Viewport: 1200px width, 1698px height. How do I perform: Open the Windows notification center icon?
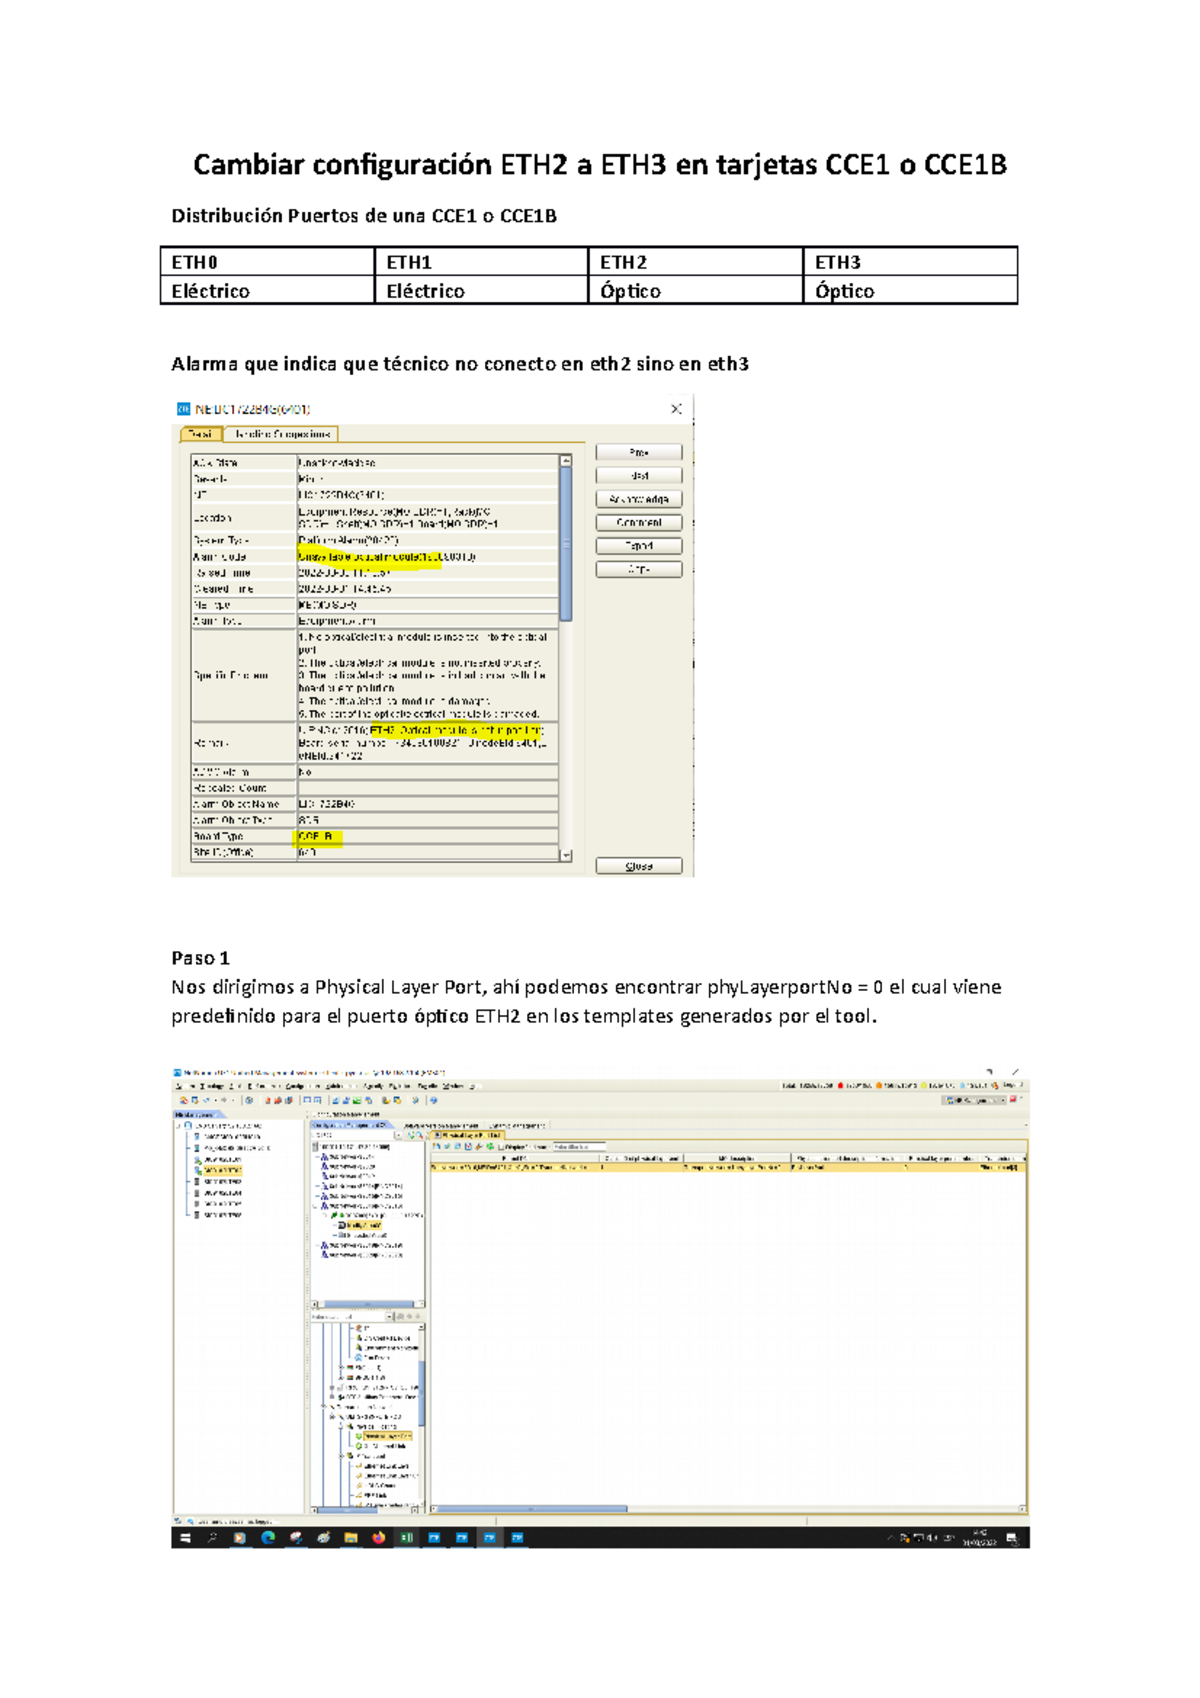[1012, 1538]
